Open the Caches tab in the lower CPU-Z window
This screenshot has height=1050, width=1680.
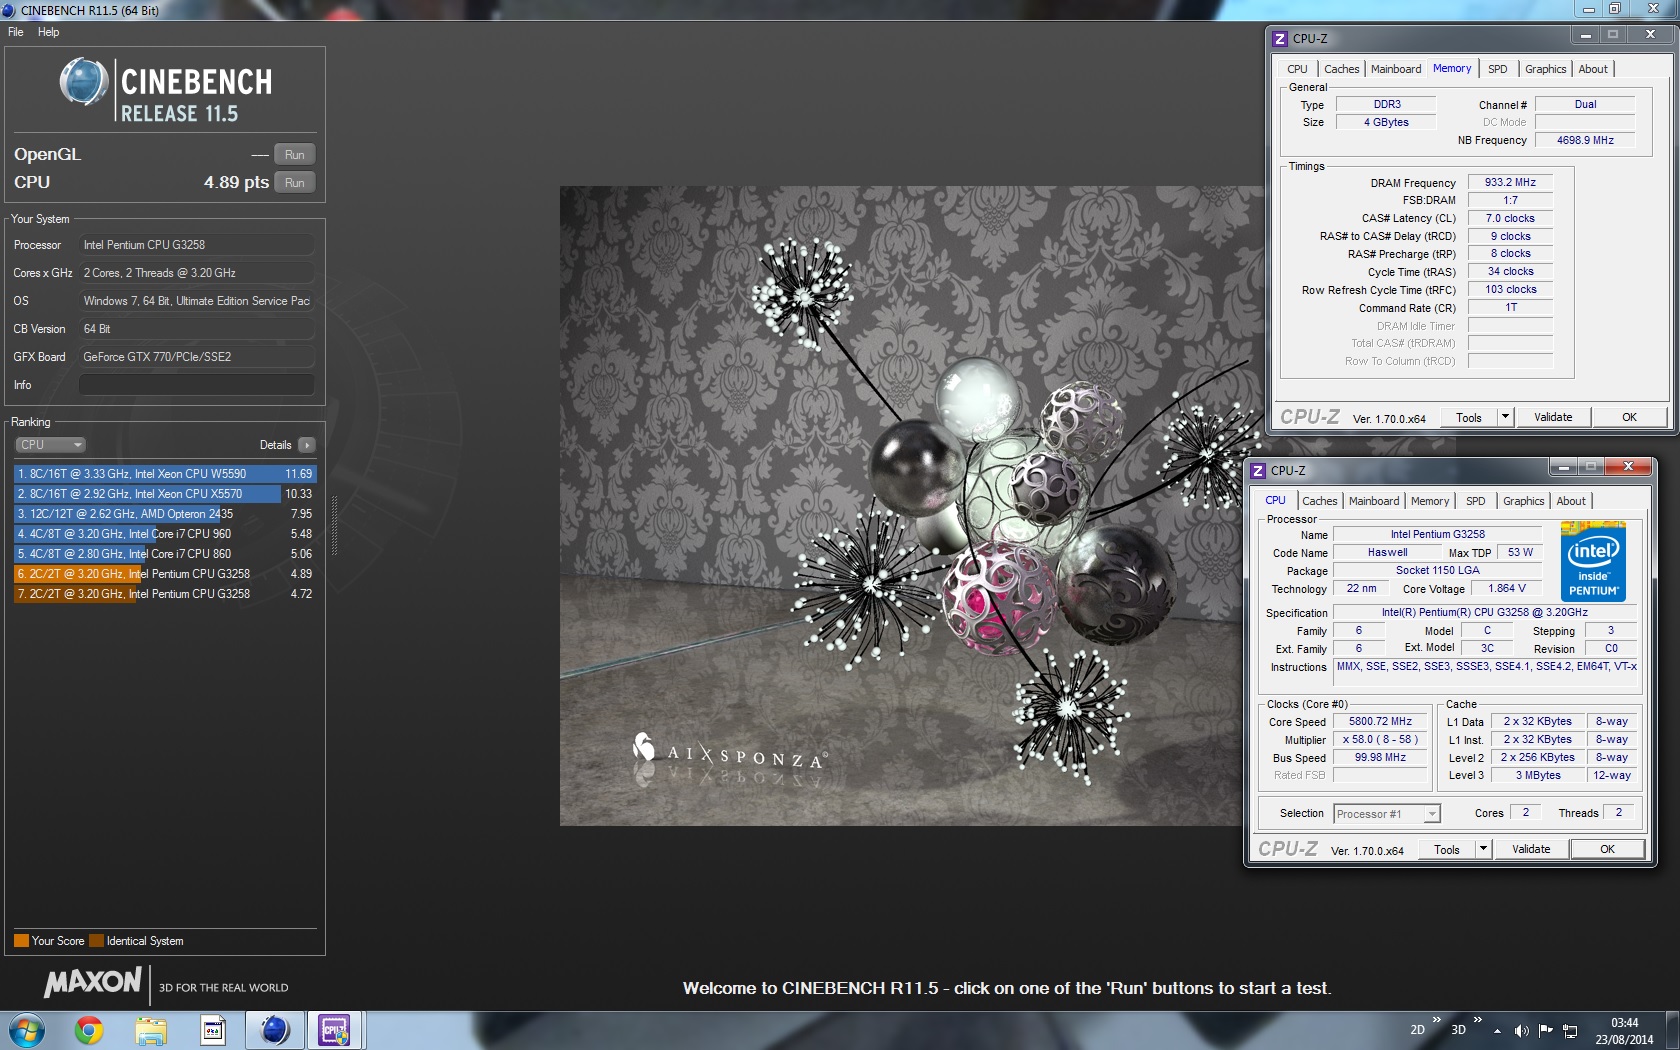[1319, 502]
